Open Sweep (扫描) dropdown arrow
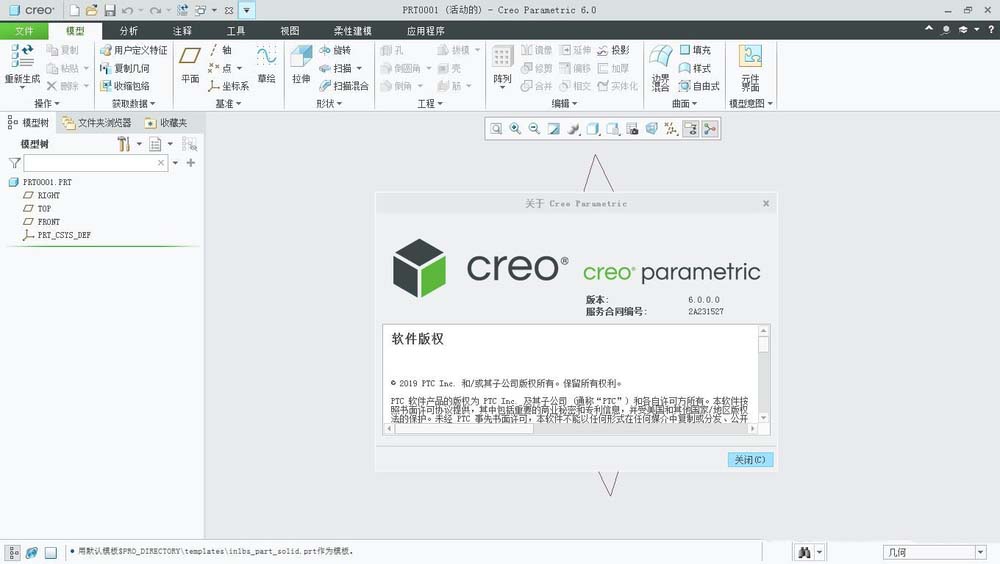1000x564 pixels. tap(359, 68)
